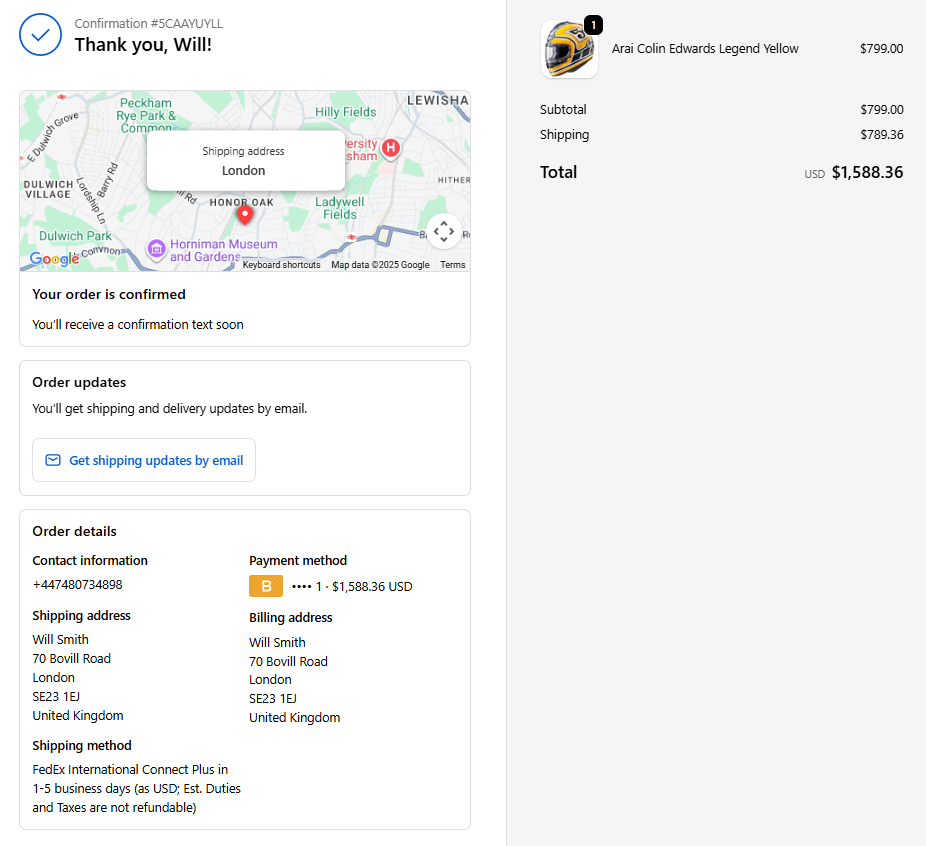
Task: Click the red shipping location pin
Action: tap(244, 214)
